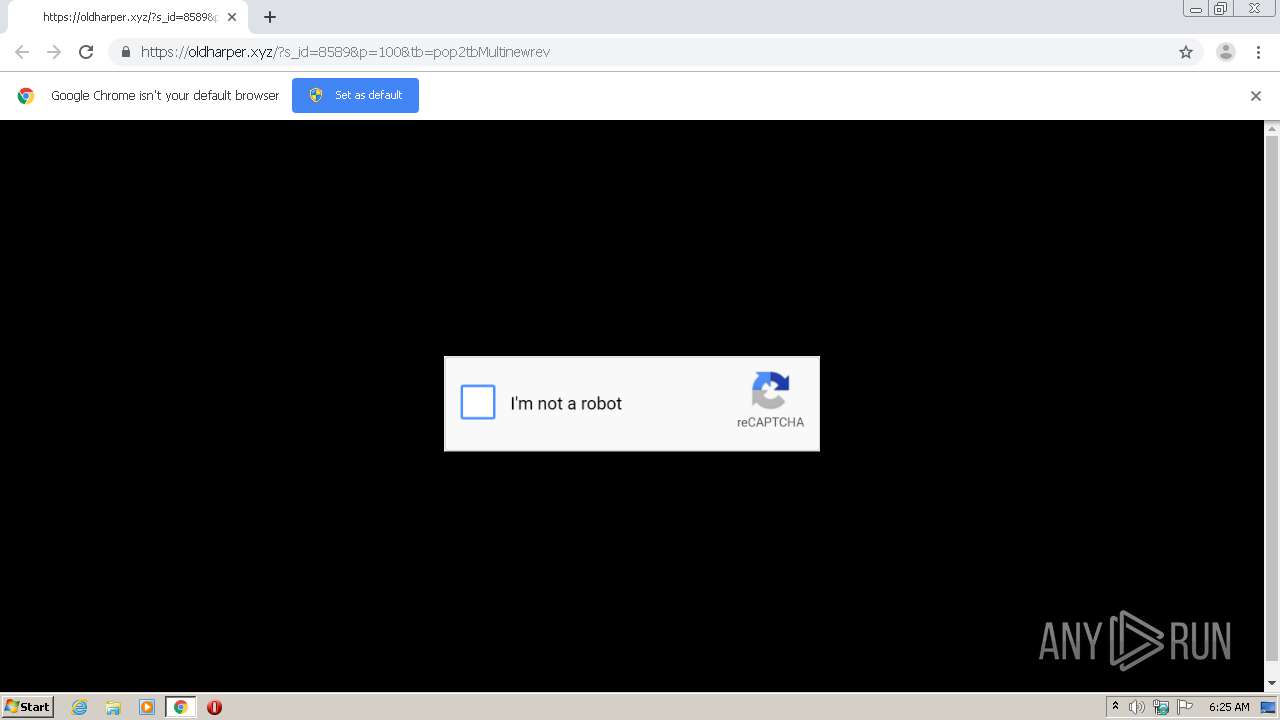The width and height of the screenshot is (1280, 720).
Task: Go back to the previous page
Action: (x=22, y=52)
